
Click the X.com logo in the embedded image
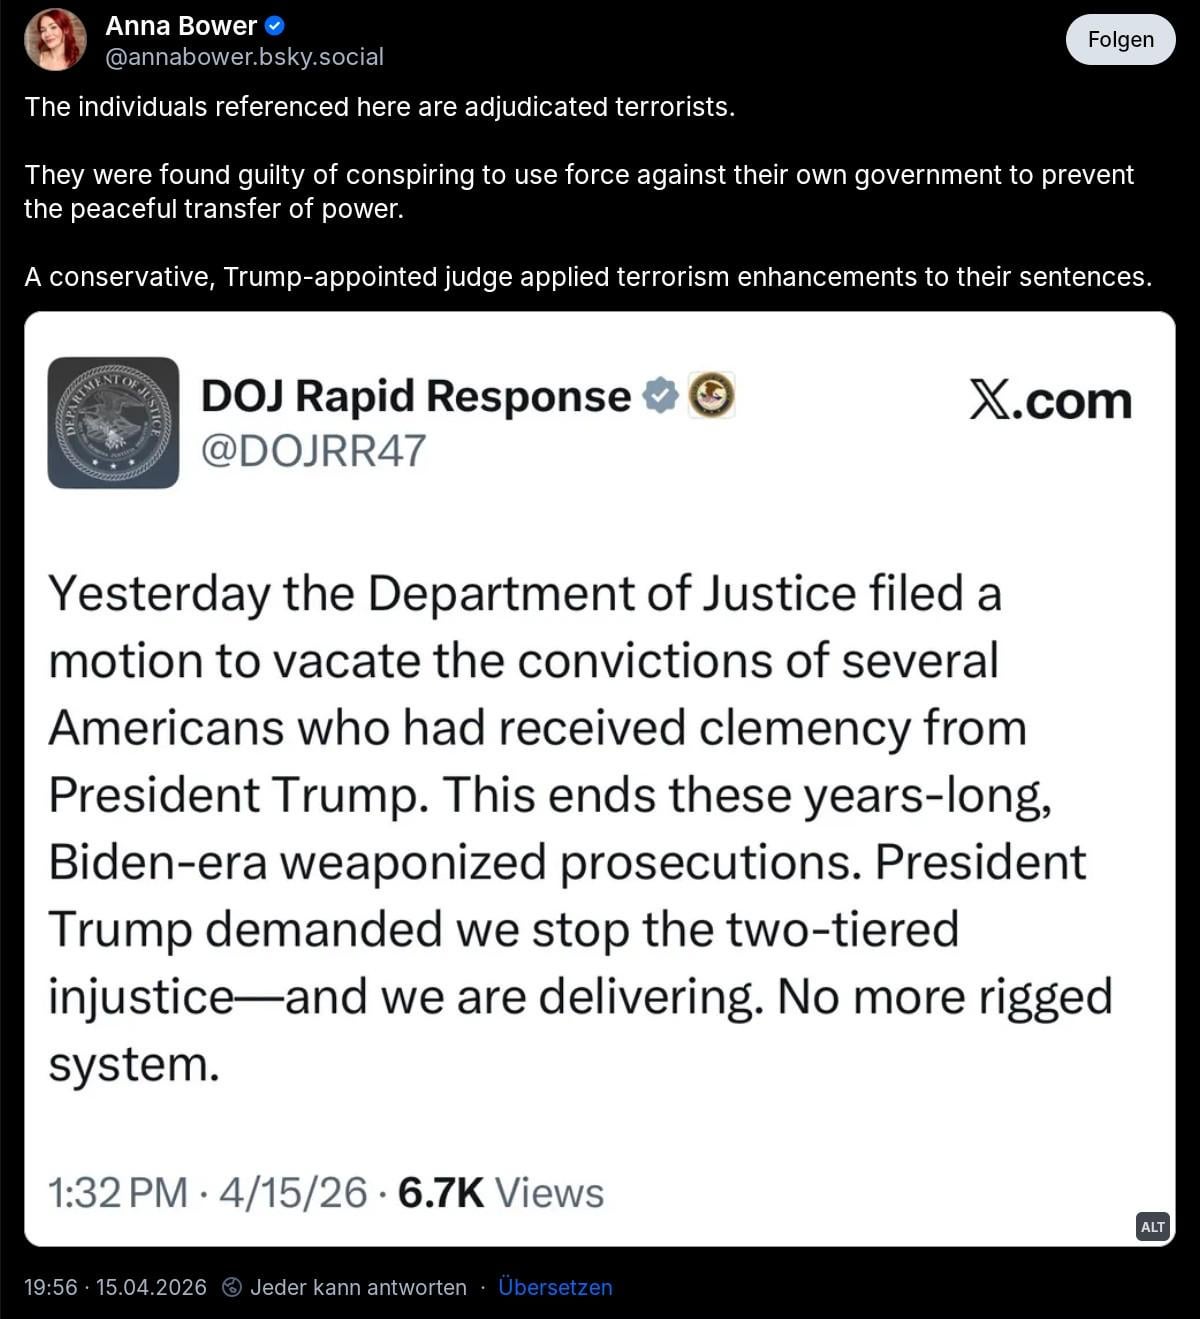pyautogui.click(x=1050, y=400)
